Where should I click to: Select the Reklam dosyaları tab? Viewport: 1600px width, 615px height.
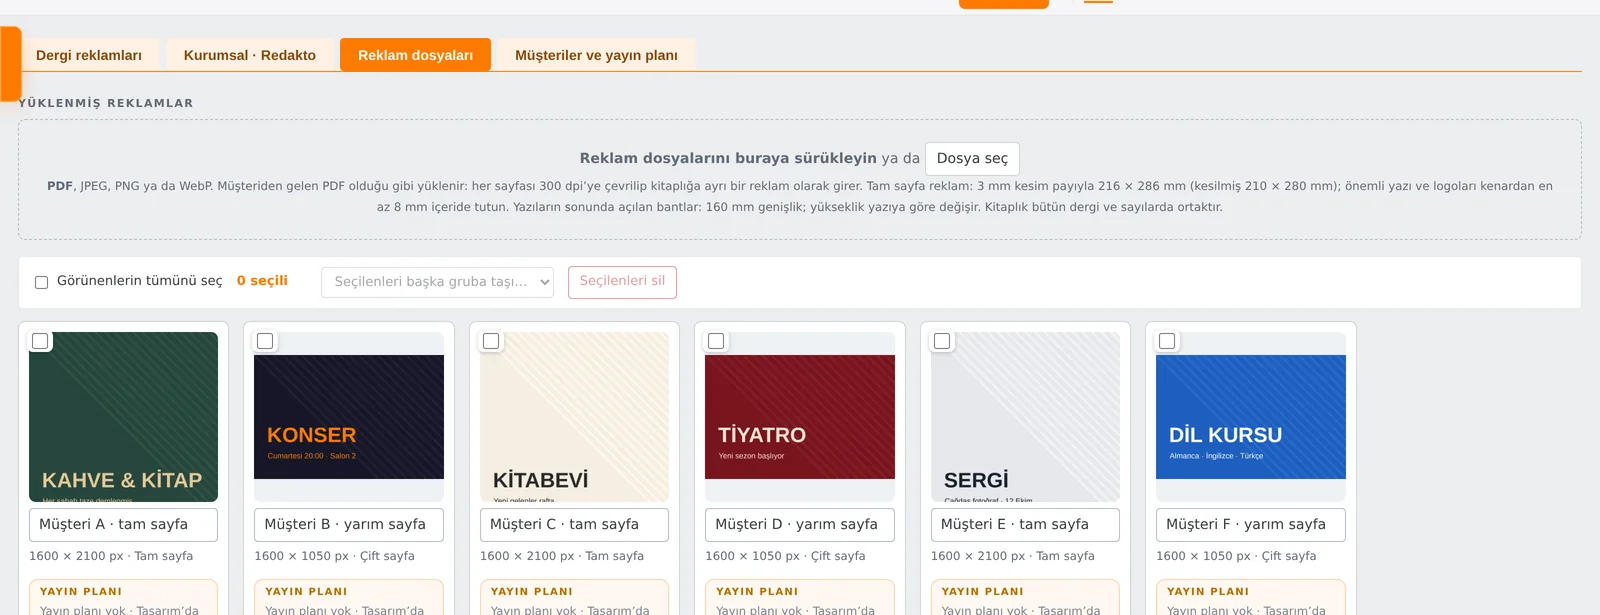[x=415, y=55]
